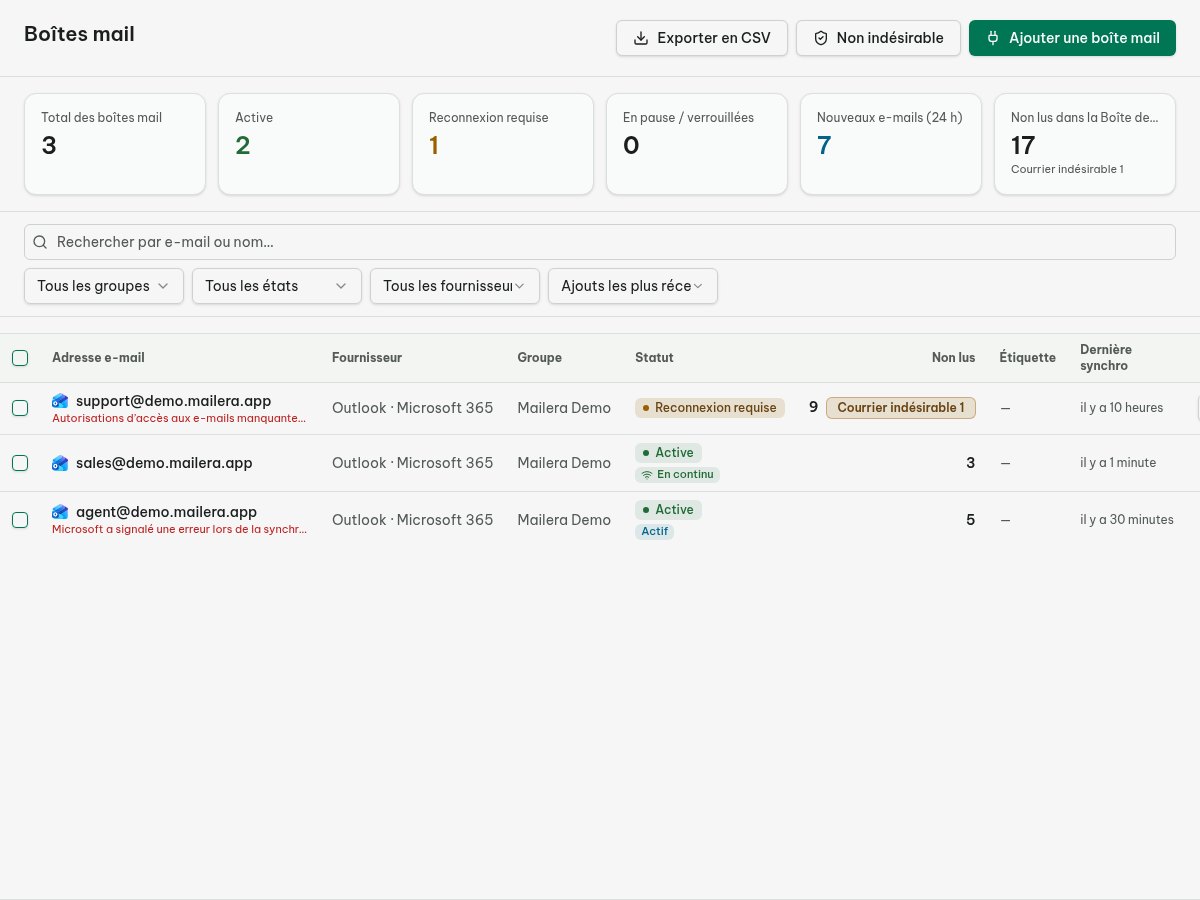This screenshot has height=900, width=1200.
Task: Click Outlook · Microsoft 365 in sales row
Action: [412, 463]
